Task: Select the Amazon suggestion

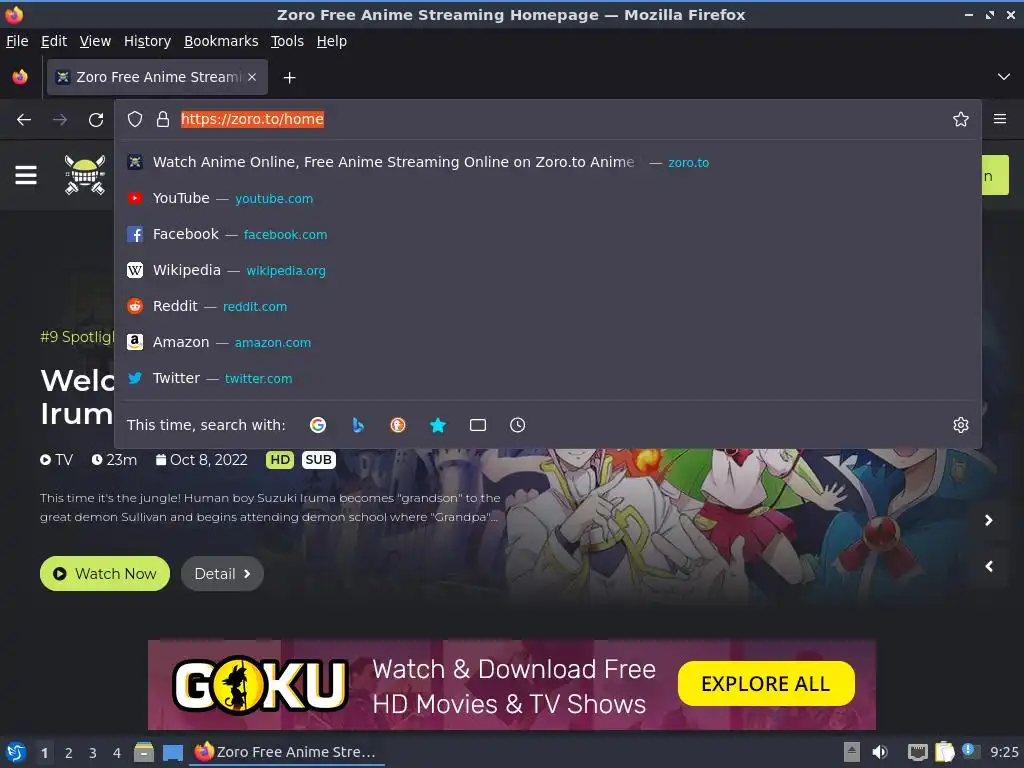Action: (x=547, y=342)
